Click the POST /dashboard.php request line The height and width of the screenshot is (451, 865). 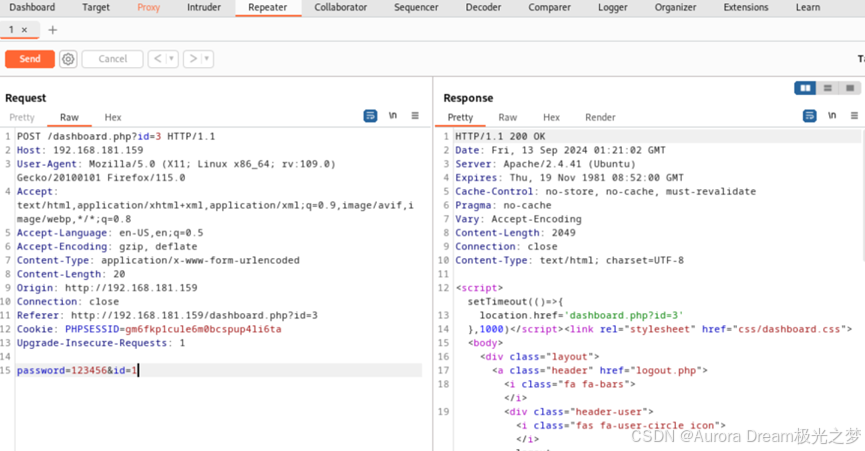coord(116,136)
